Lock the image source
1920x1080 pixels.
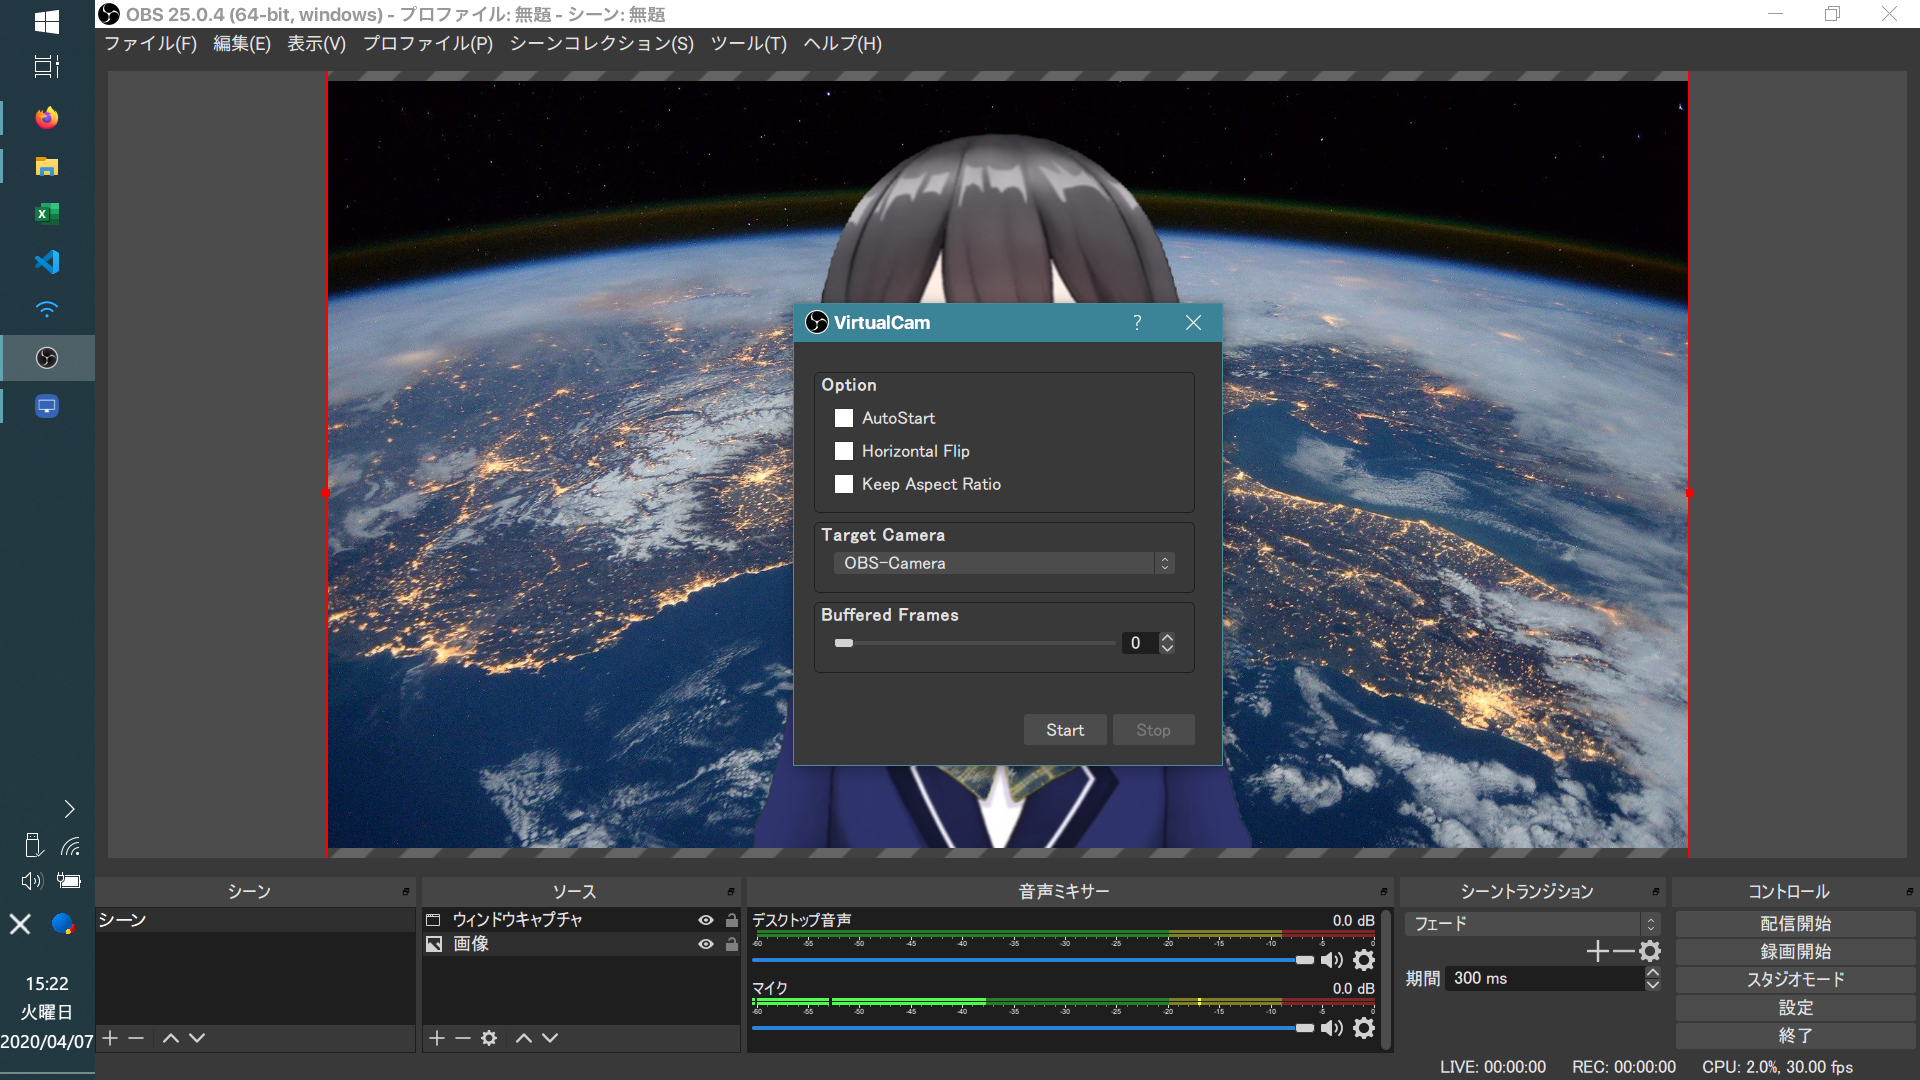point(732,944)
